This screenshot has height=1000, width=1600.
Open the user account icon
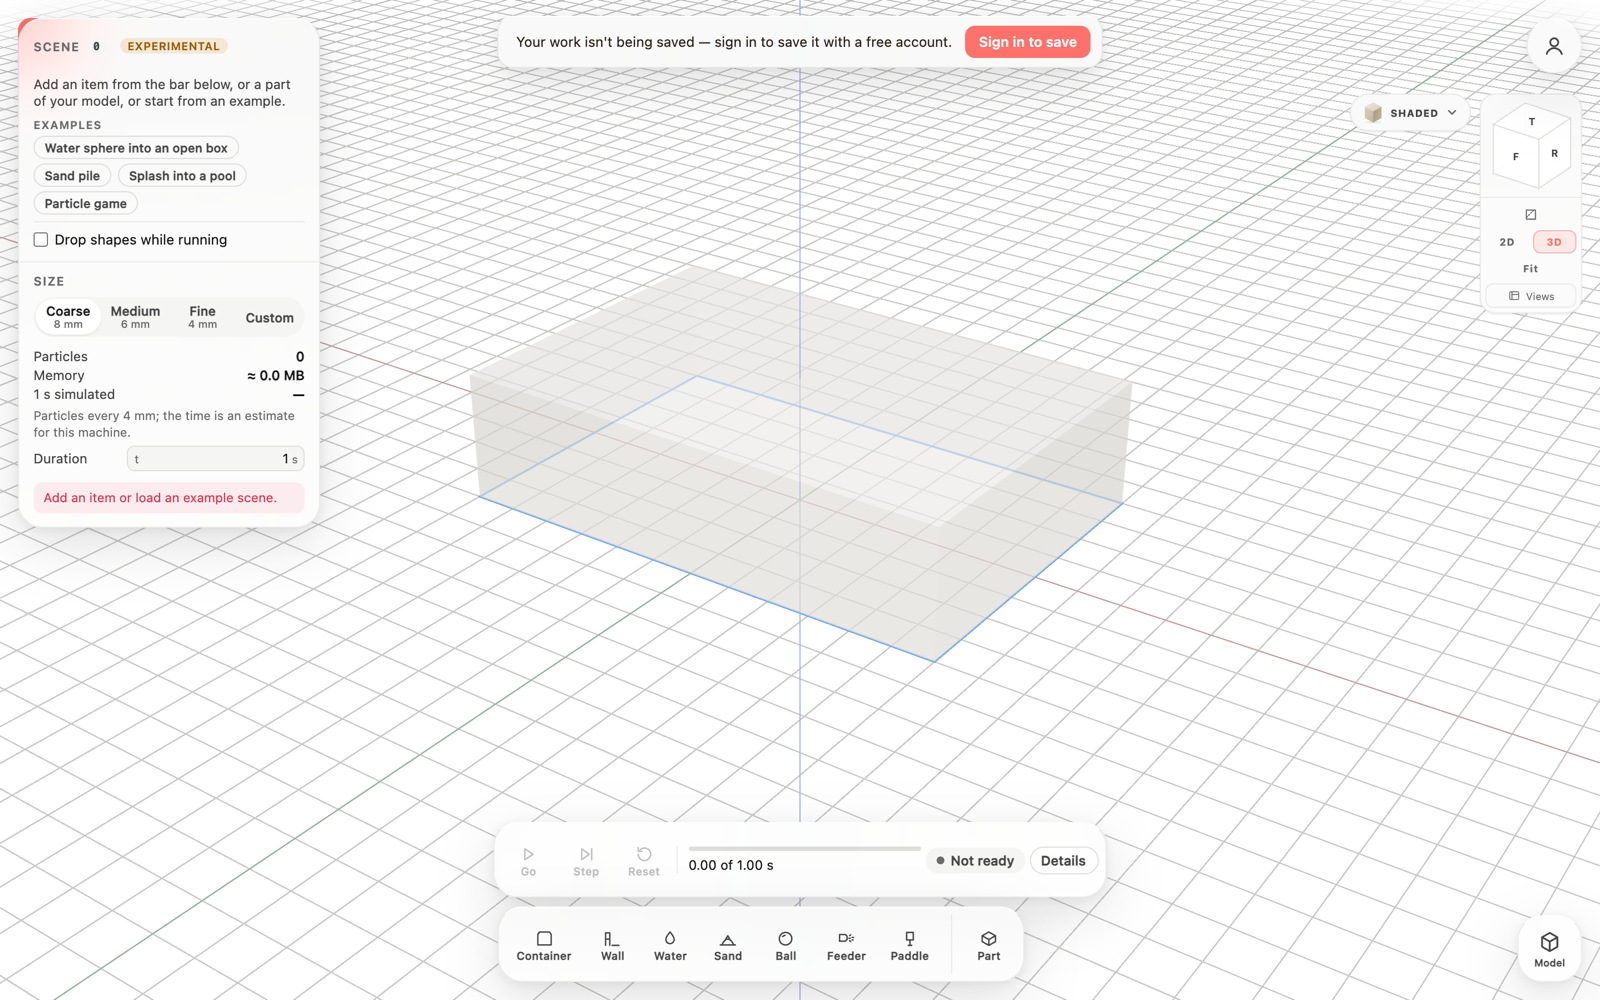(1554, 46)
